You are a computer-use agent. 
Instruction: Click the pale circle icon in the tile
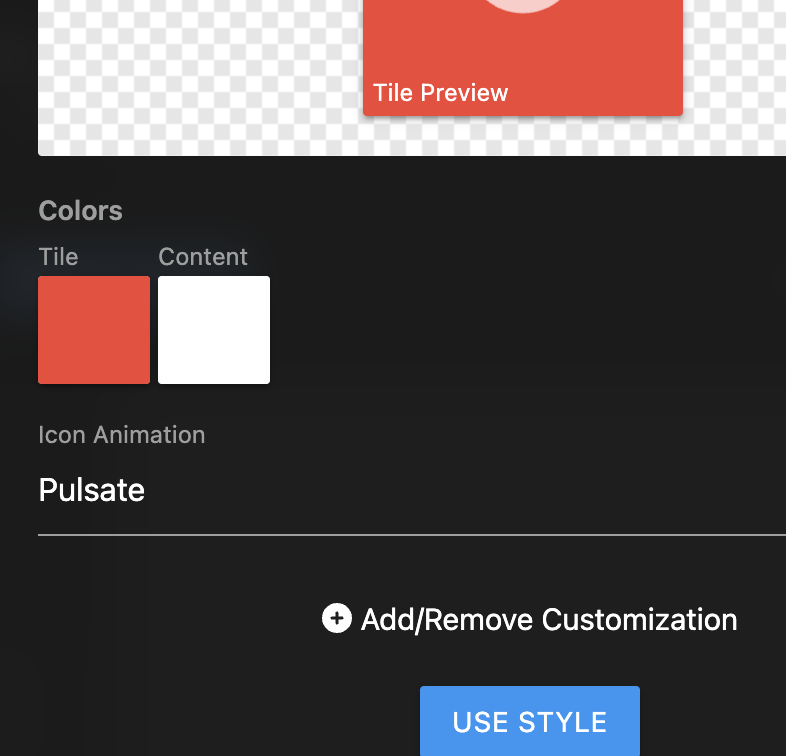(523, 5)
